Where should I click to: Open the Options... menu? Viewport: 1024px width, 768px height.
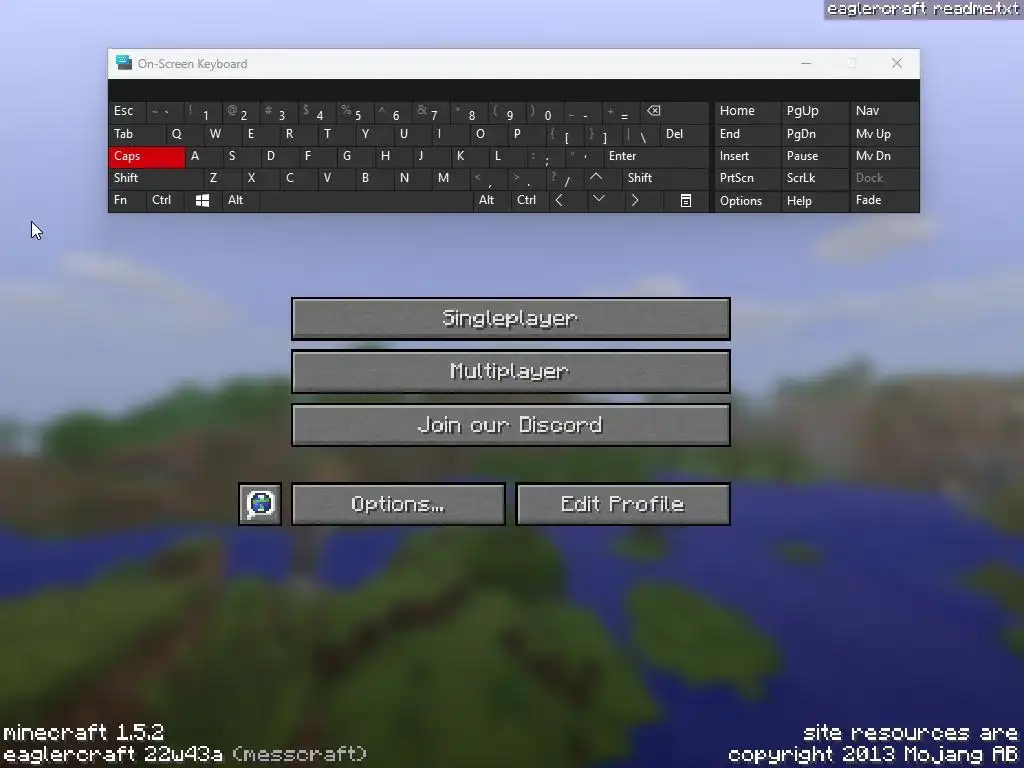(398, 504)
